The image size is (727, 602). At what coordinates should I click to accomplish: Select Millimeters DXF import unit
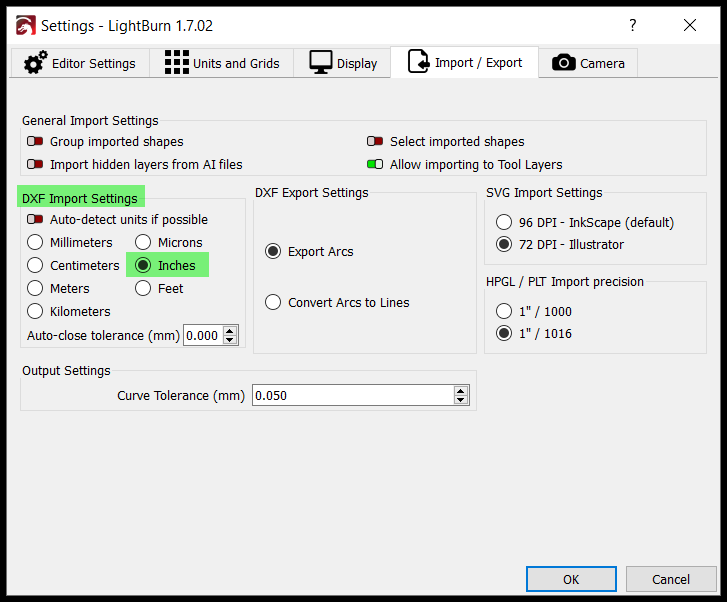pyautogui.click(x=35, y=242)
